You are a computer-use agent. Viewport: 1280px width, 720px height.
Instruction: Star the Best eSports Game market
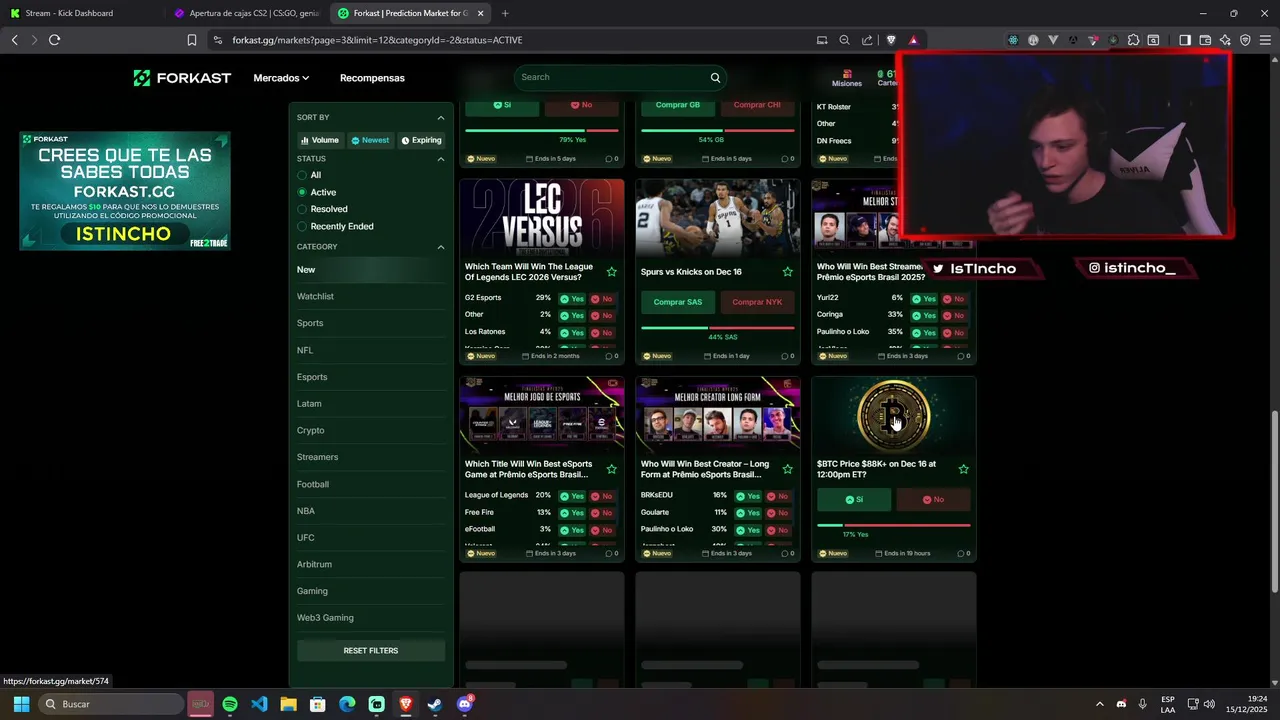pyautogui.click(x=612, y=469)
